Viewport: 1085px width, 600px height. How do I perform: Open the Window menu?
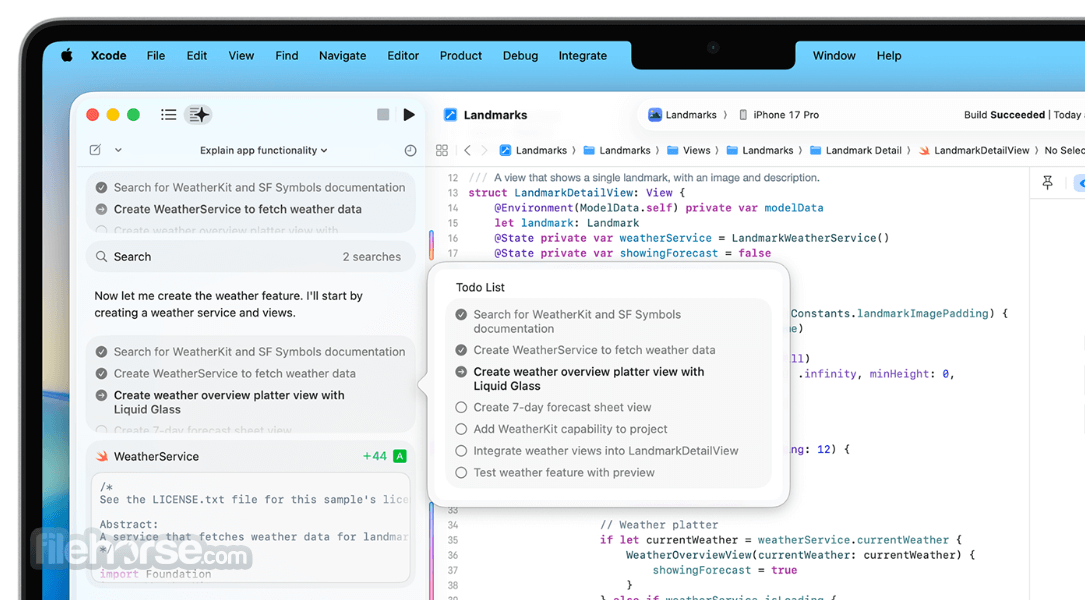pos(834,55)
